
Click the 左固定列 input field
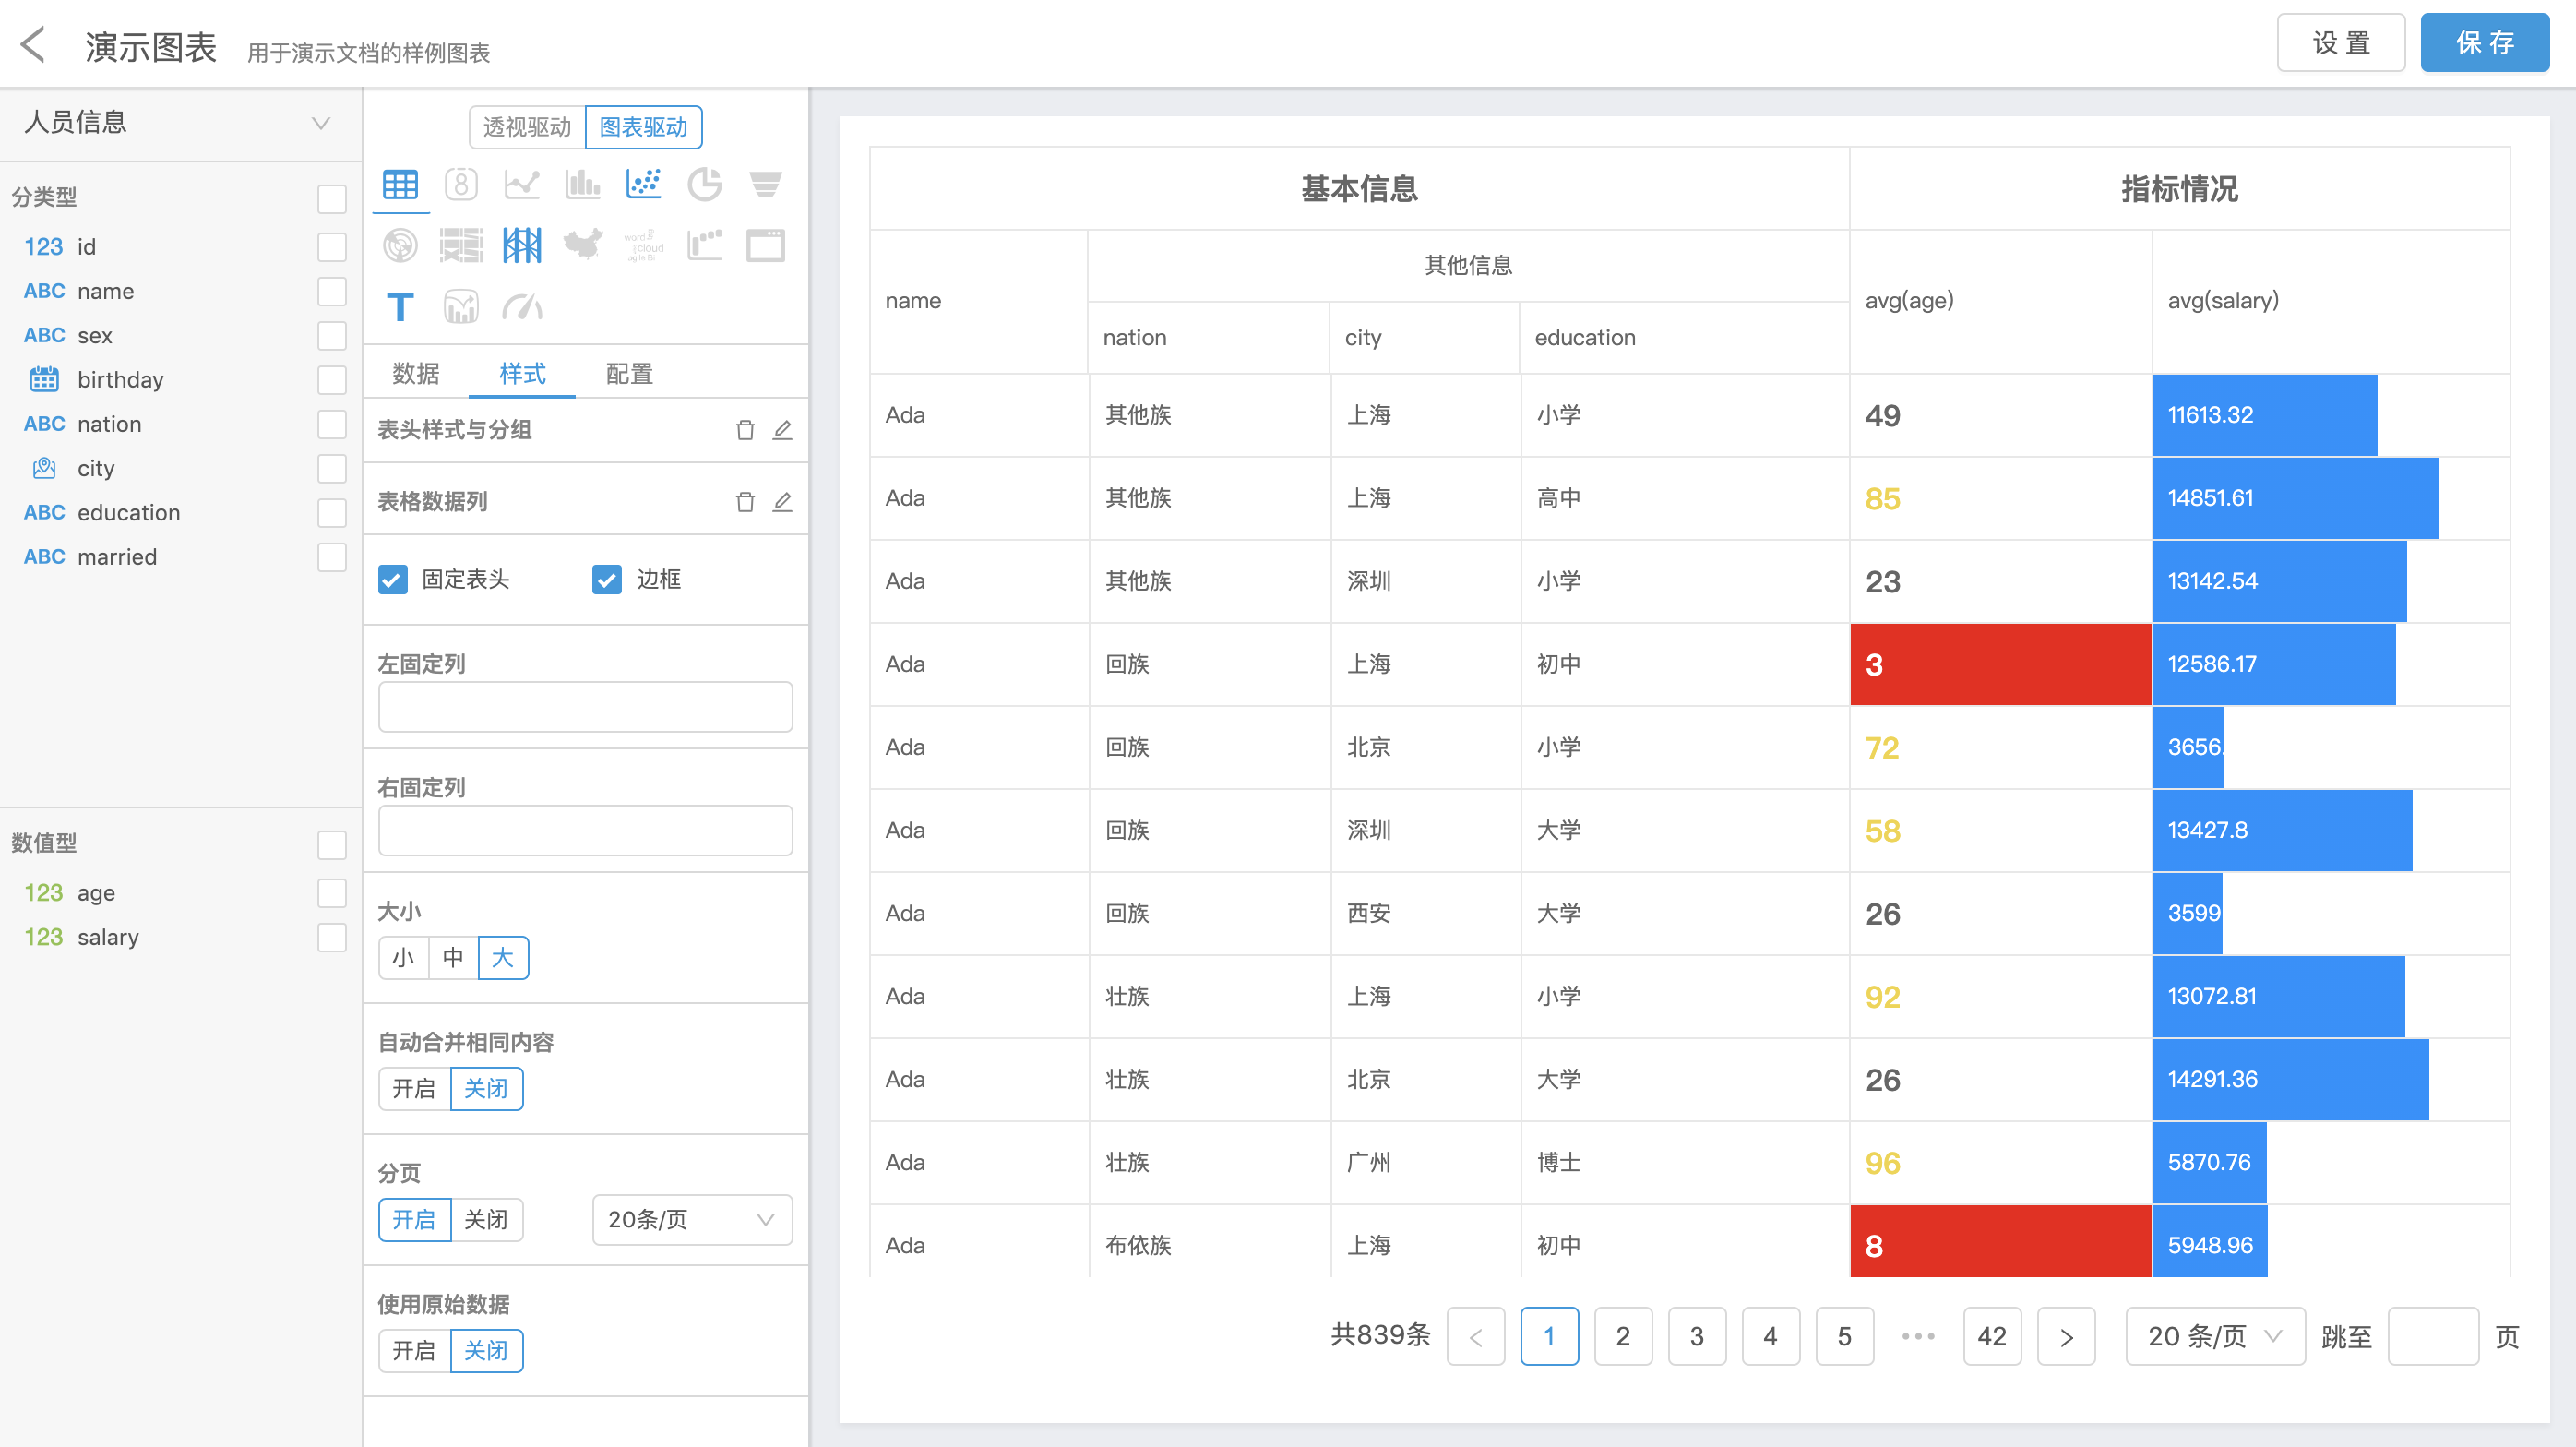585,707
